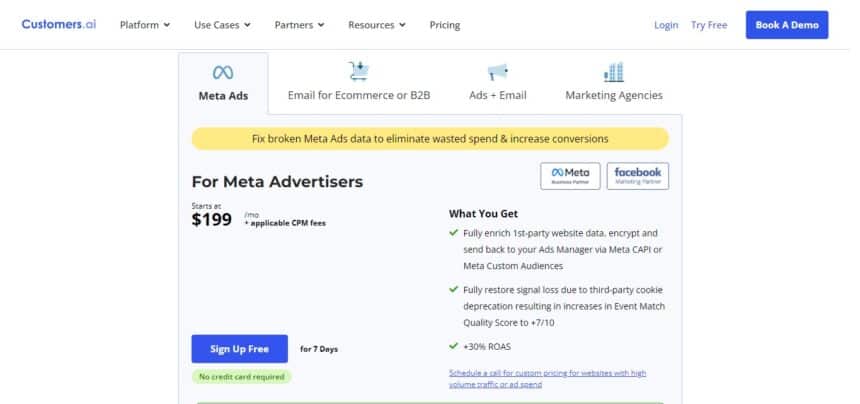Click checkmark beside '+30% ROAS'
Image resolution: width=860 pixels, height=404 pixels.
click(x=454, y=346)
